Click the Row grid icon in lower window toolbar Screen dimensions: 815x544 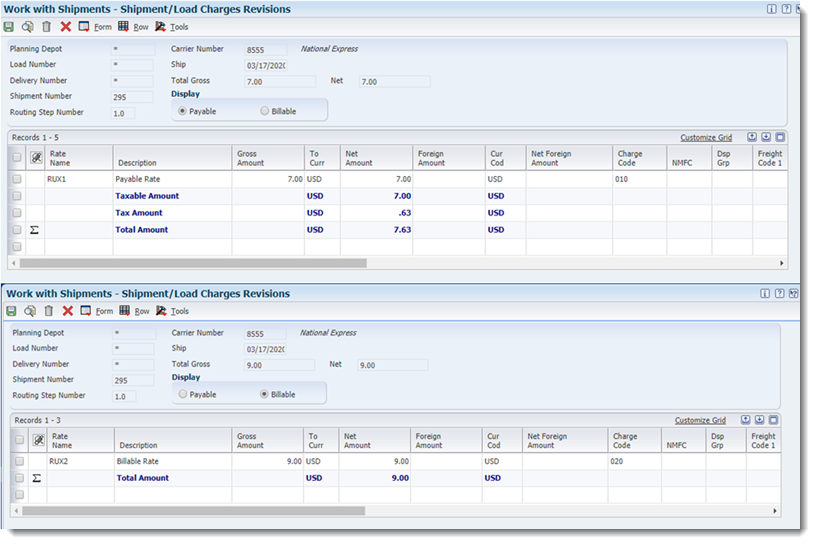(x=125, y=311)
